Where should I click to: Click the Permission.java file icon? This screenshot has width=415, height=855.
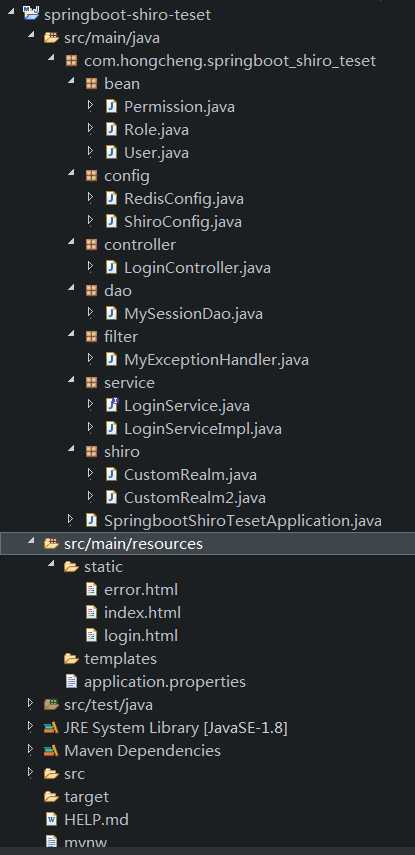(x=111, y=106)
